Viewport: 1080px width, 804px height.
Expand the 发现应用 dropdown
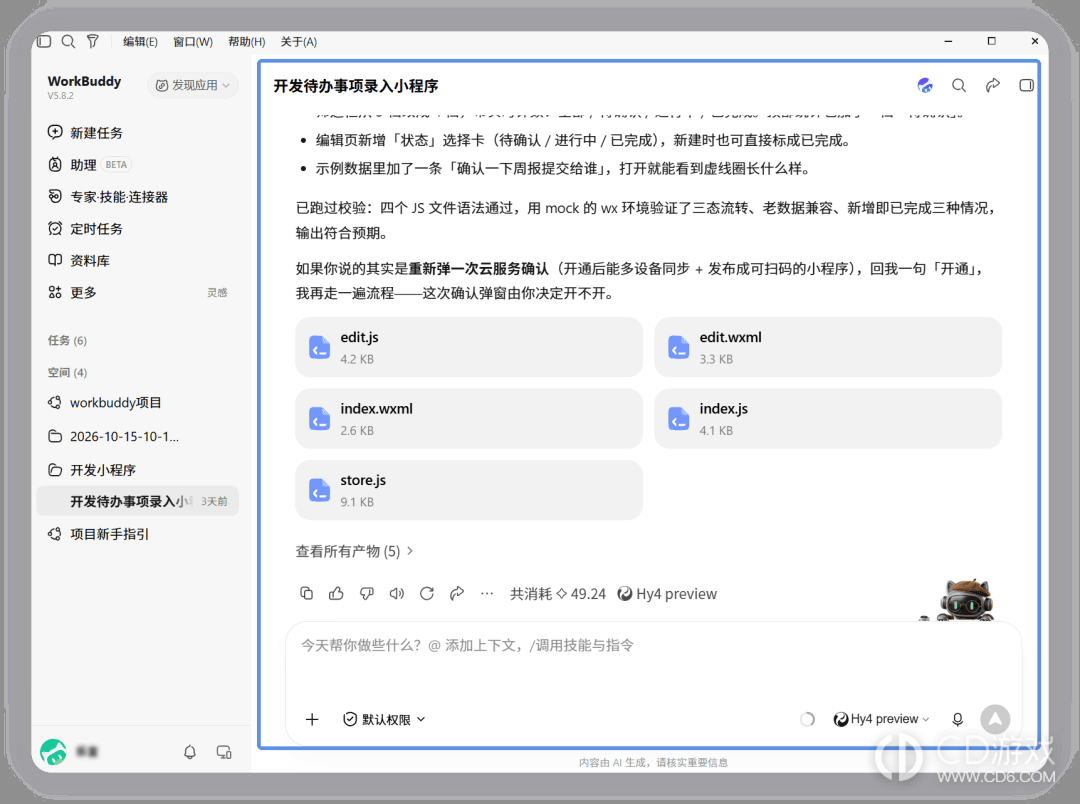(193, 85)
